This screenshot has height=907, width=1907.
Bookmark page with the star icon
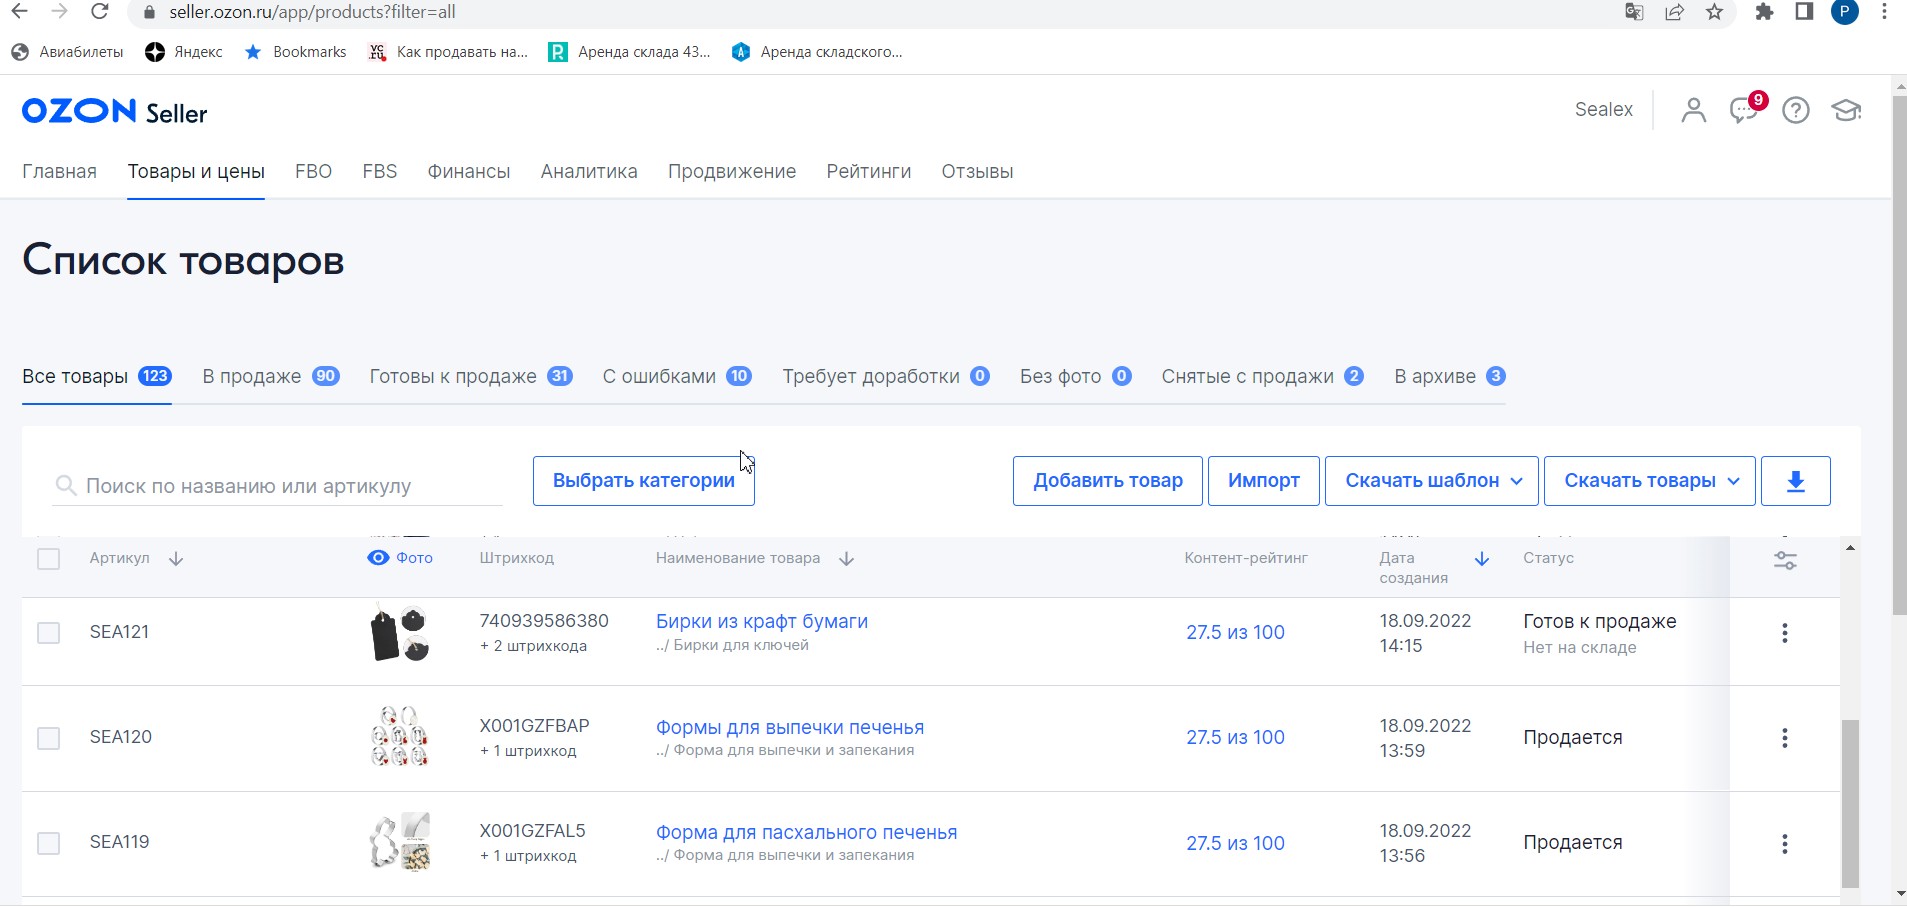[1715, 12]
